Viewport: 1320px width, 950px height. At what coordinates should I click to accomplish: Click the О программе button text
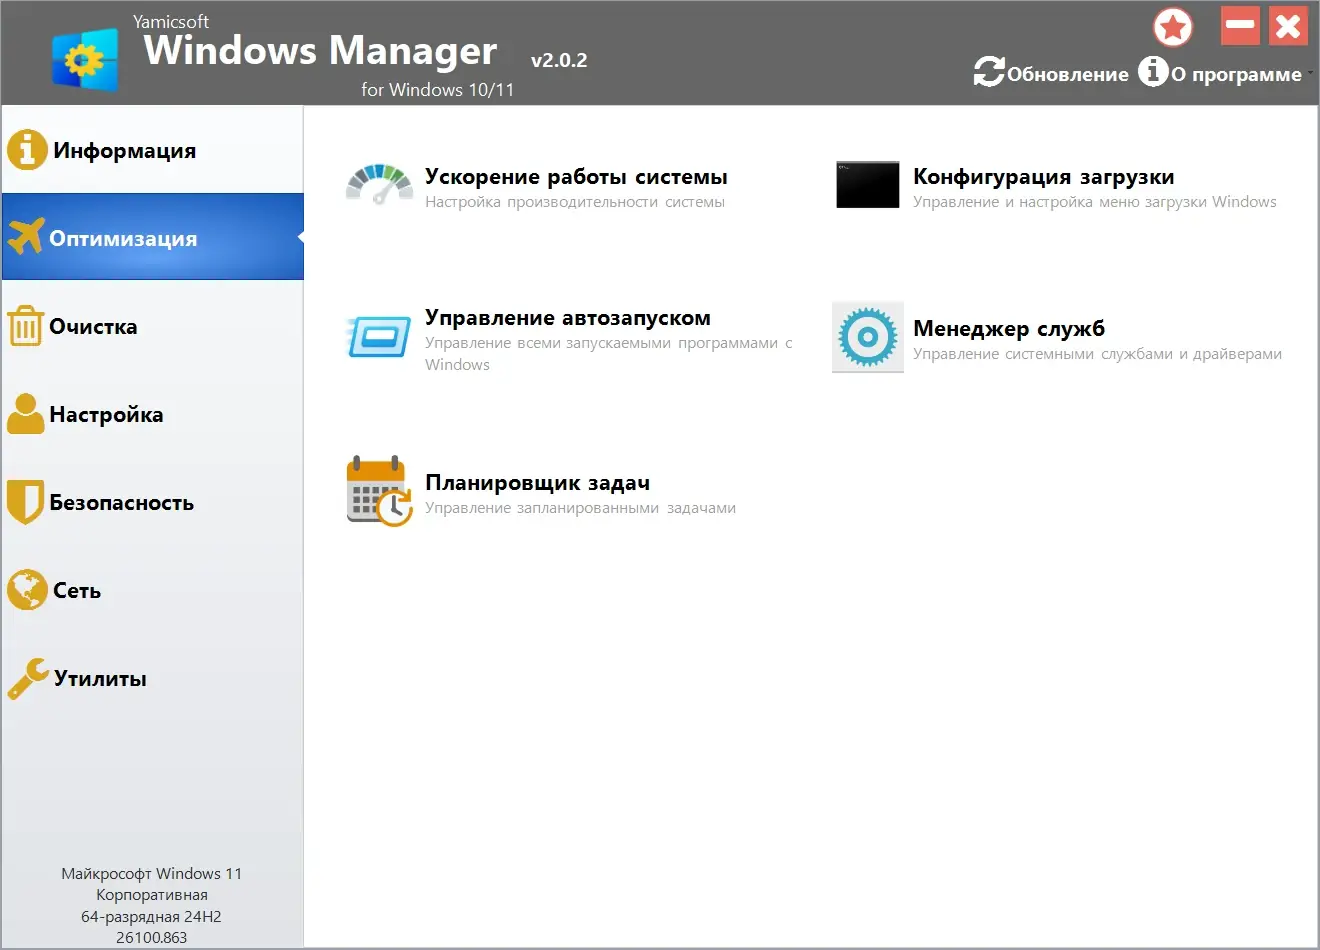click(1236, 74)
